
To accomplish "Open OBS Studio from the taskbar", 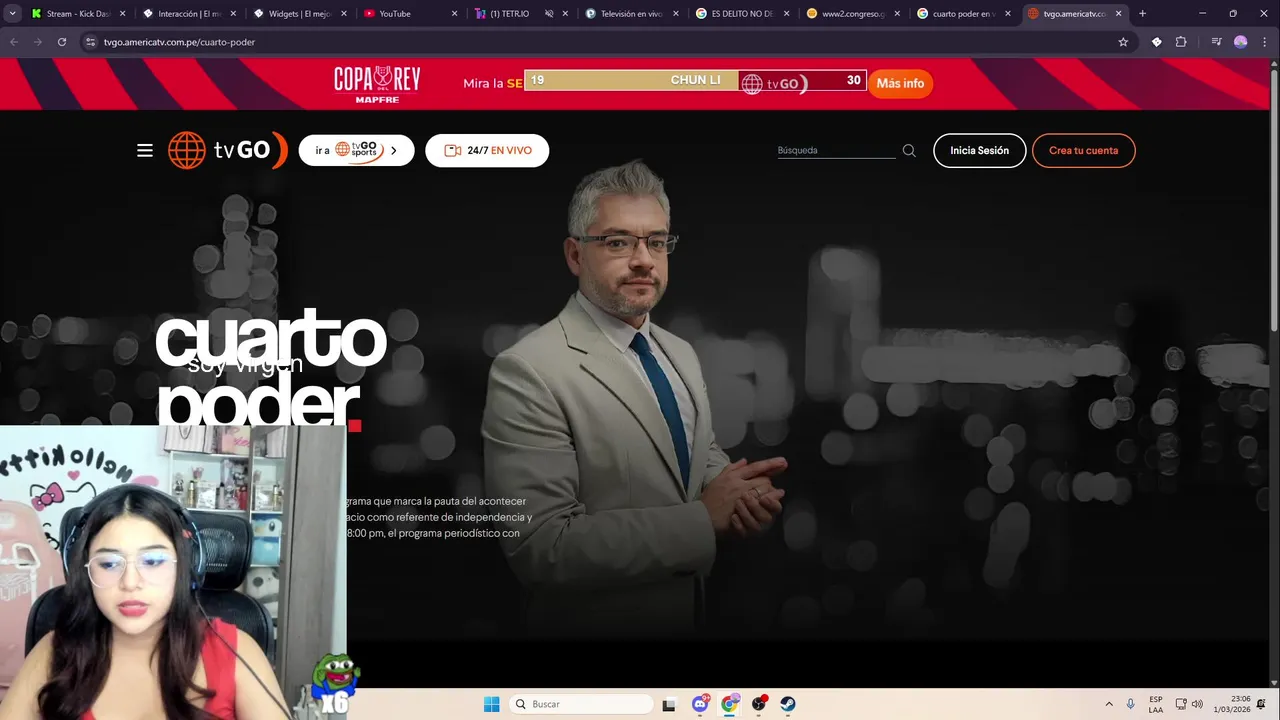I will [759, 704].
